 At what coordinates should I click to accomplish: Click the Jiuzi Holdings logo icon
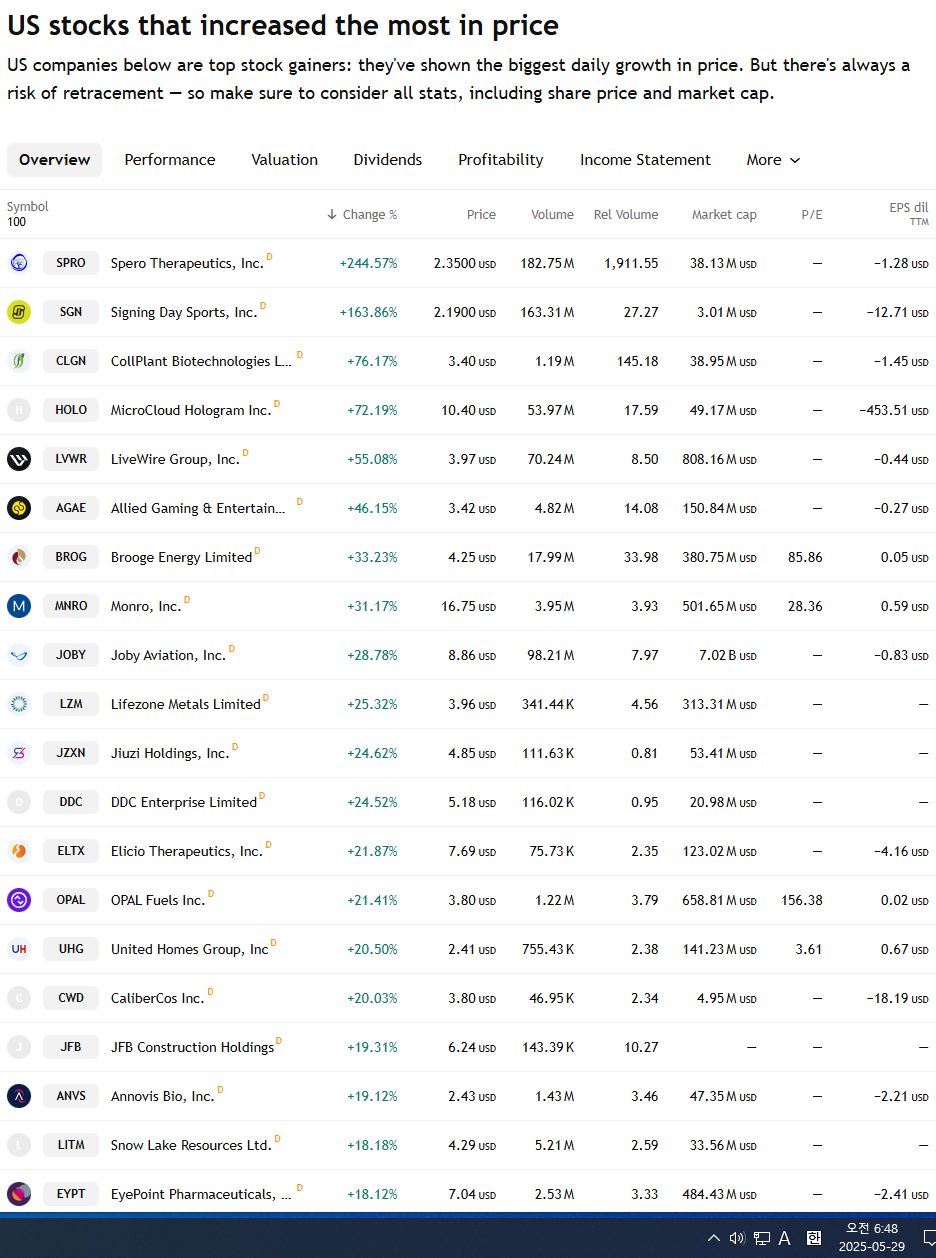tap(18, 753)
